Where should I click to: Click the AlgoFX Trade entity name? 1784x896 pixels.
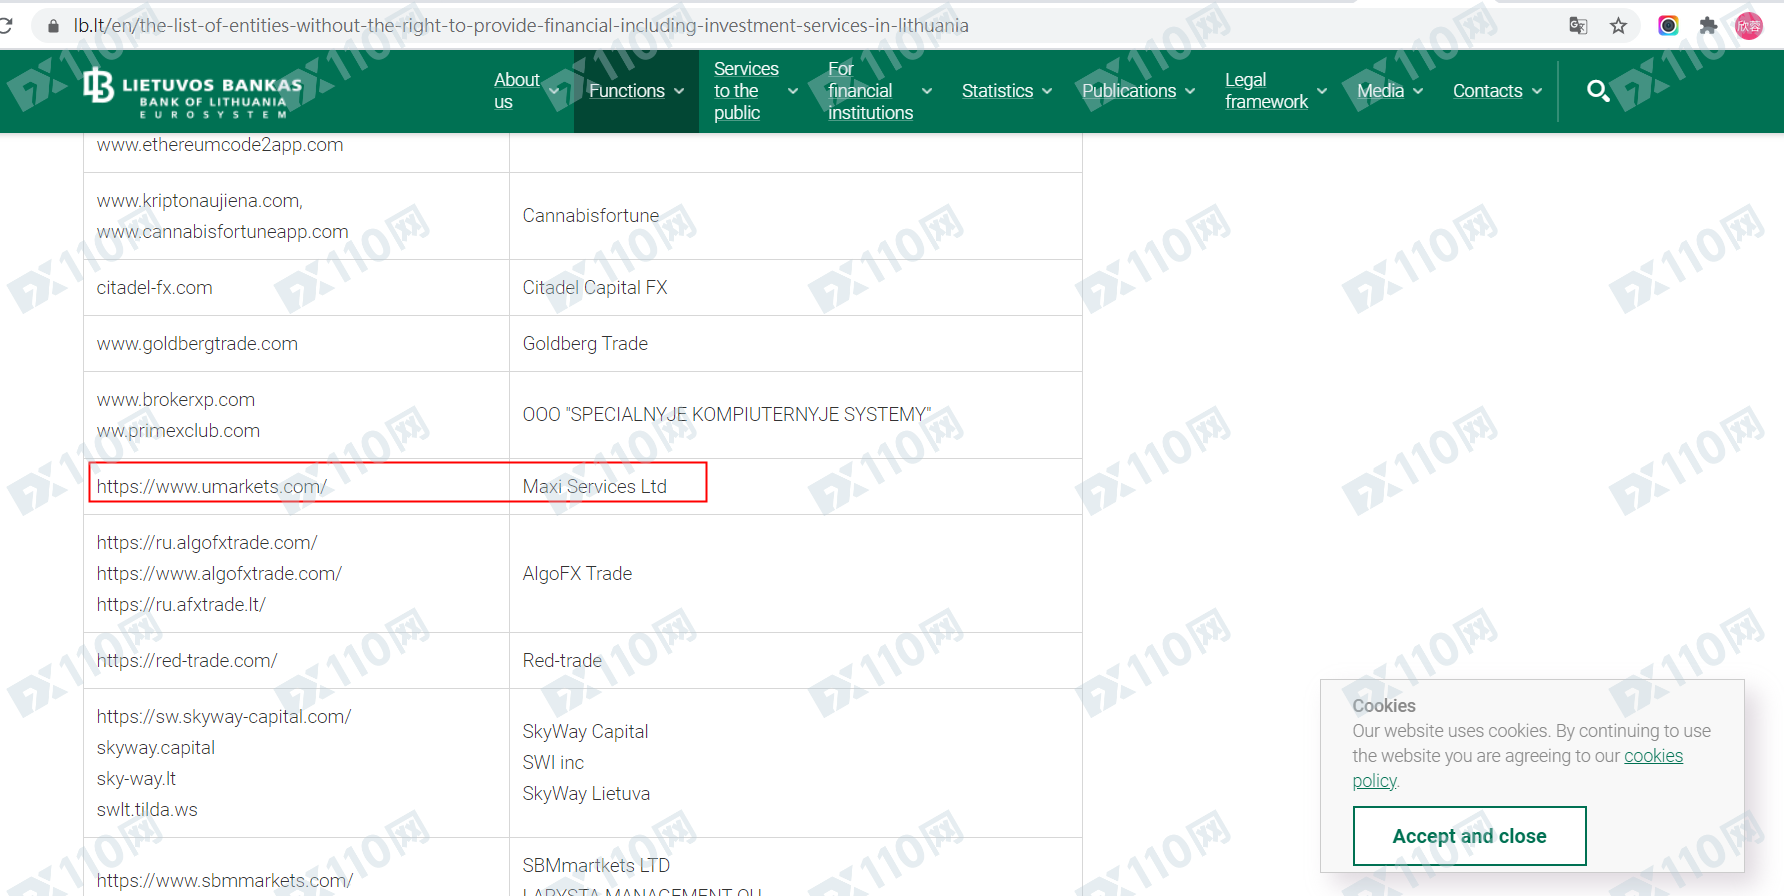(577, 574)
